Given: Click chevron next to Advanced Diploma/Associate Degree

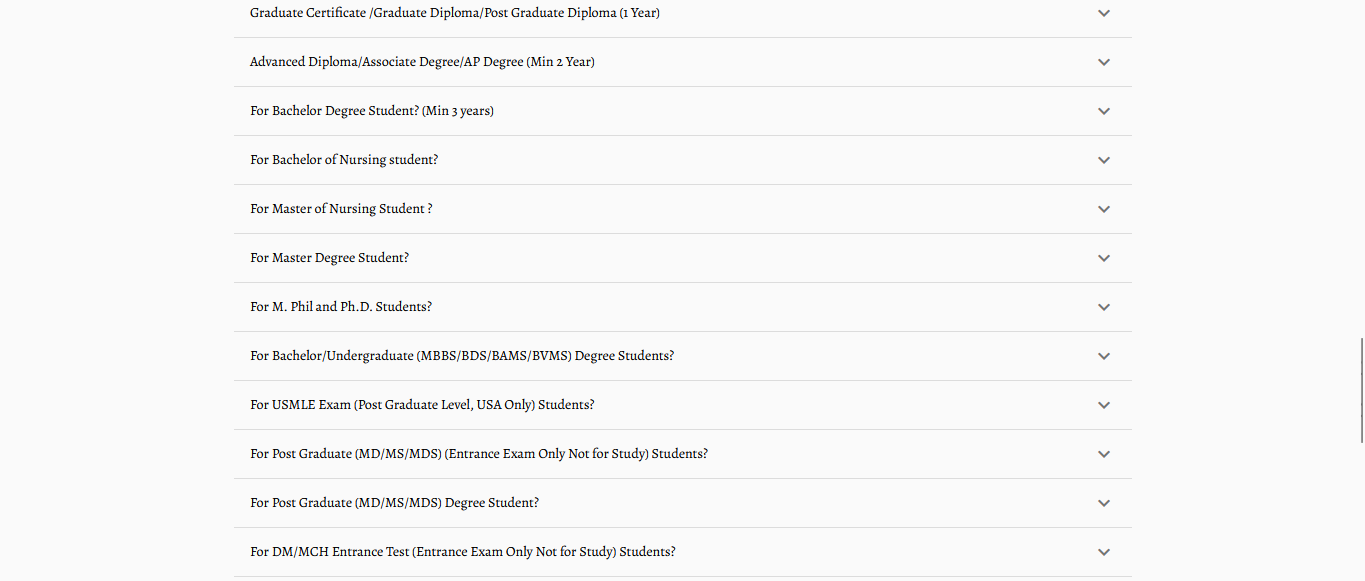Looking at the screenshot, I should pos(1104,62).
